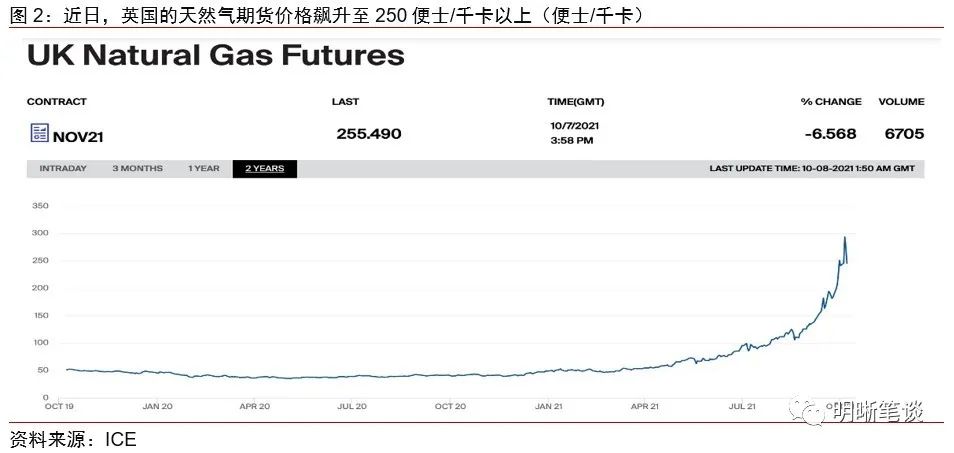This screenshot has height=453, width=954.
Task: Click the TIME(GMT) column header
Action: pos(576,102)
